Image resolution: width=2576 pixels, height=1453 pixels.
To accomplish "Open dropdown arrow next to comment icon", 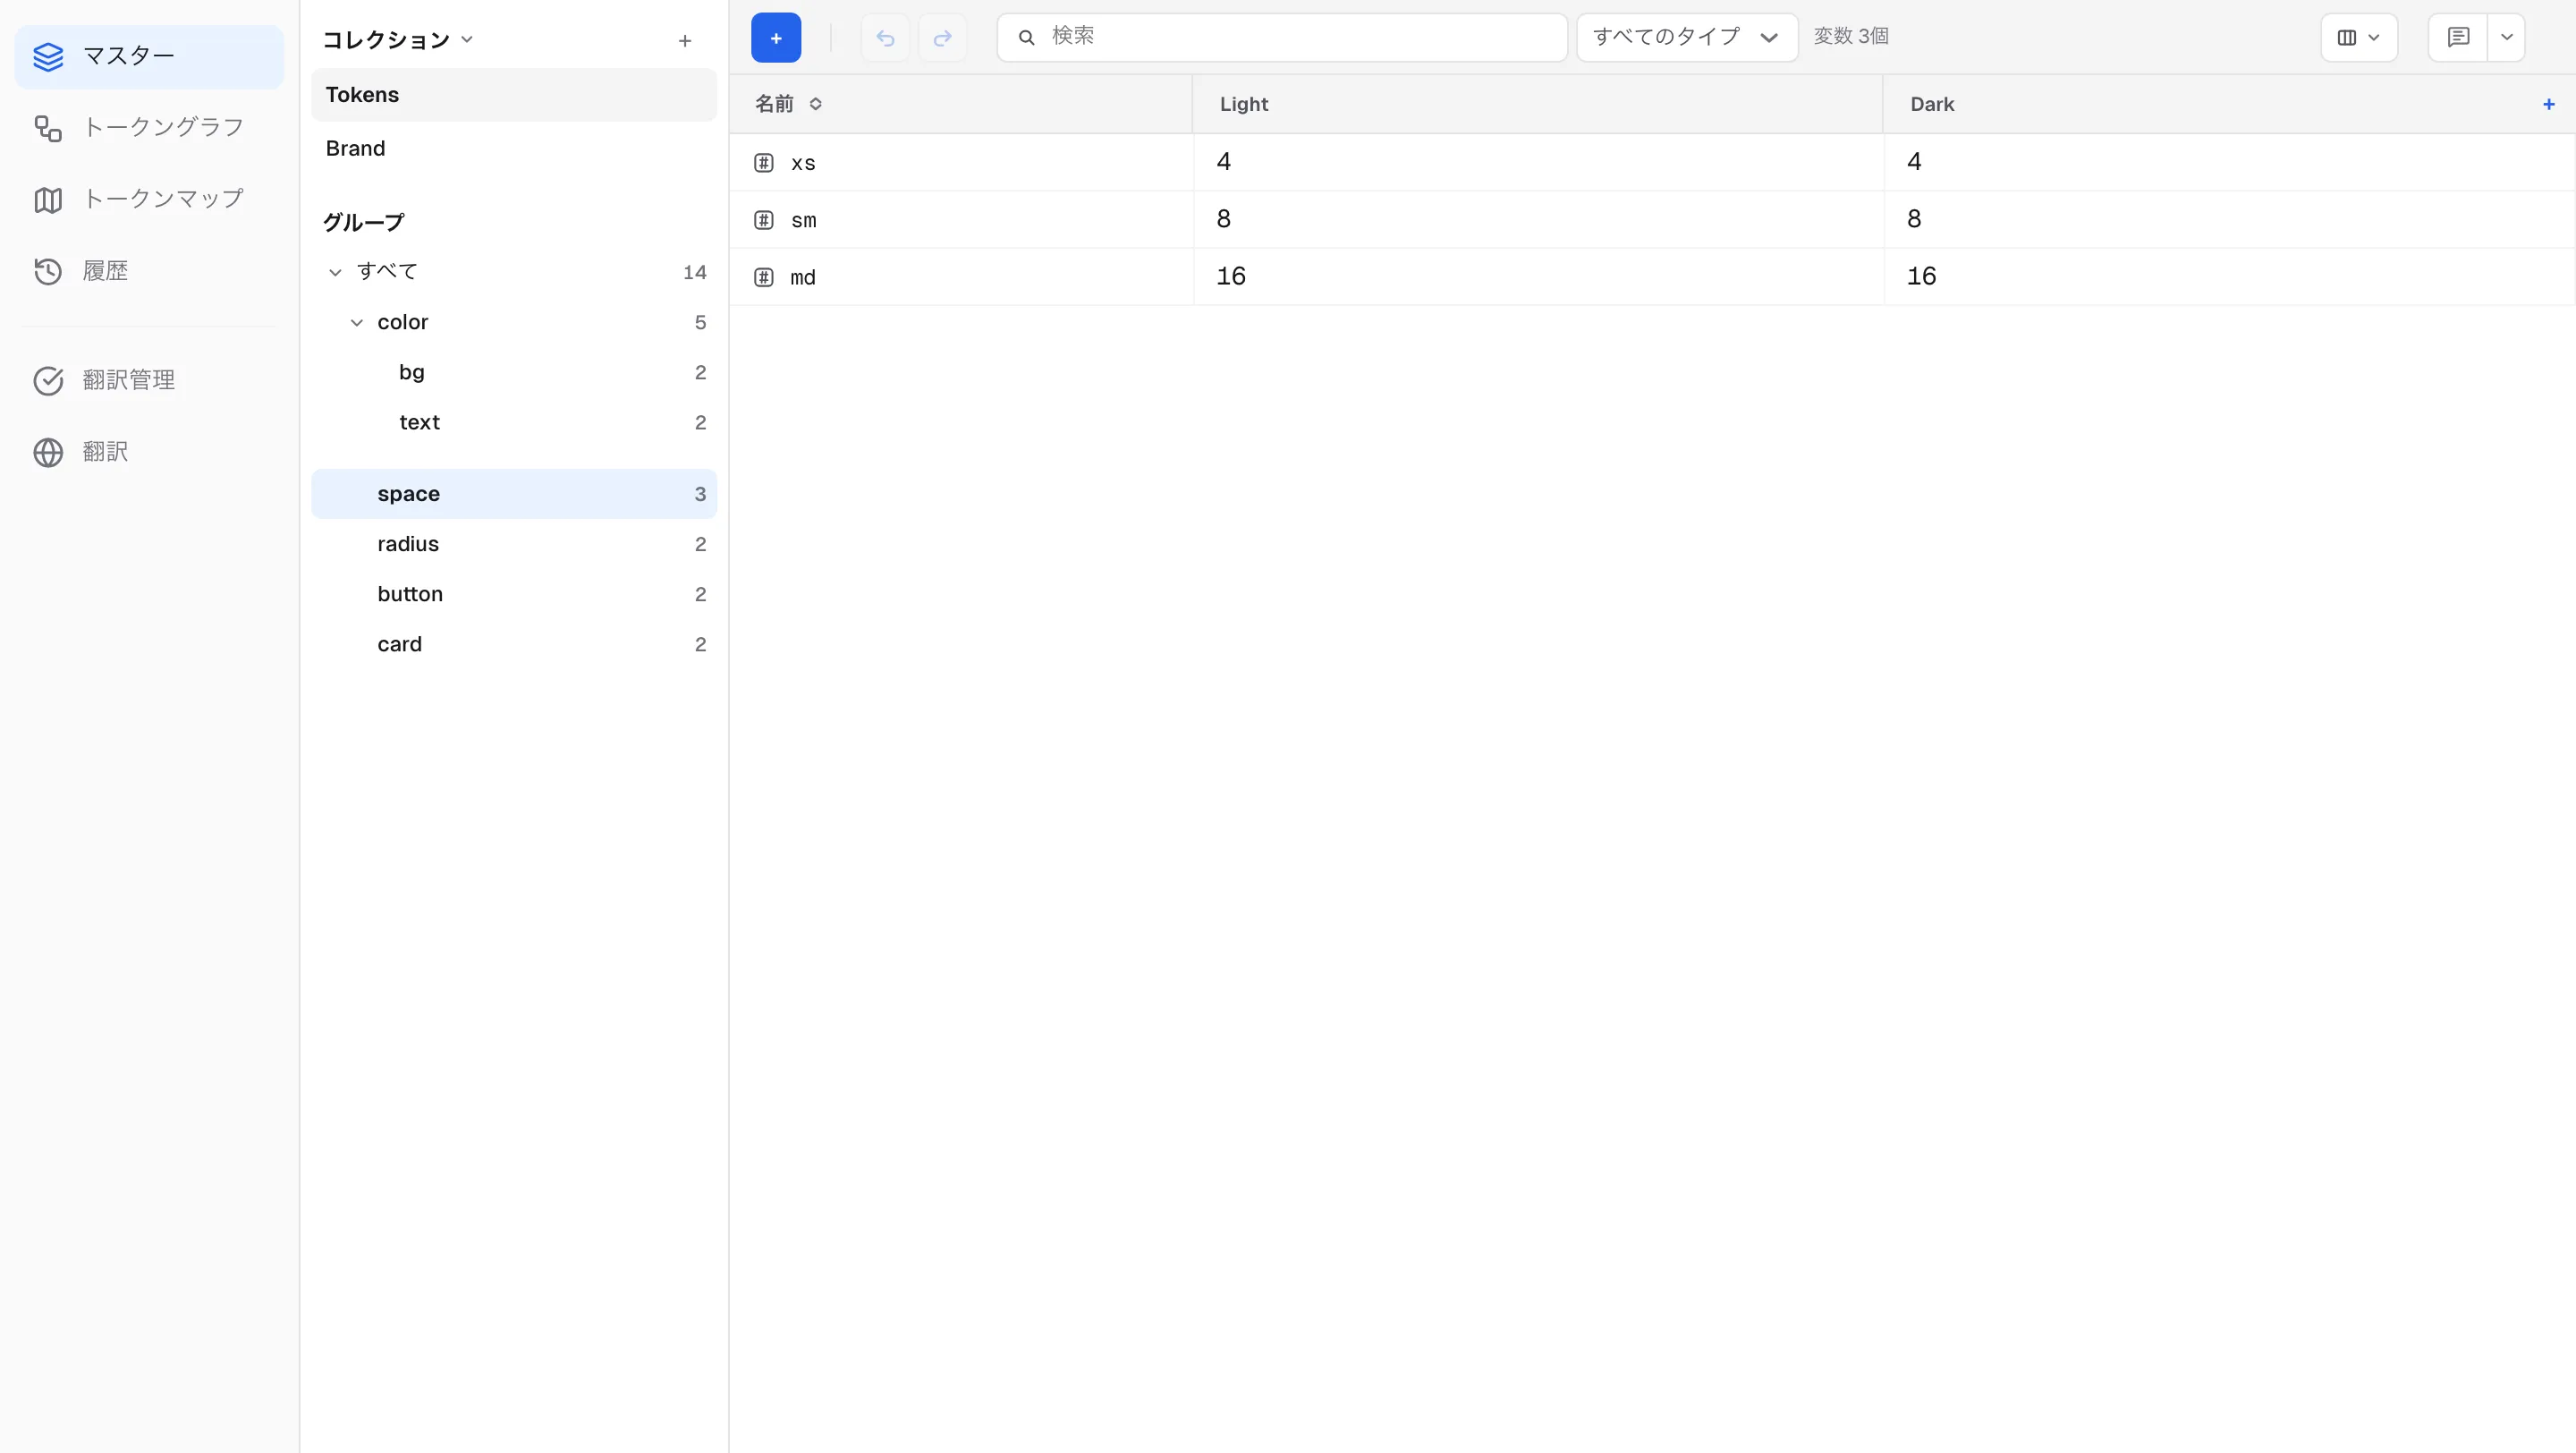I will tap(2507, 38).
